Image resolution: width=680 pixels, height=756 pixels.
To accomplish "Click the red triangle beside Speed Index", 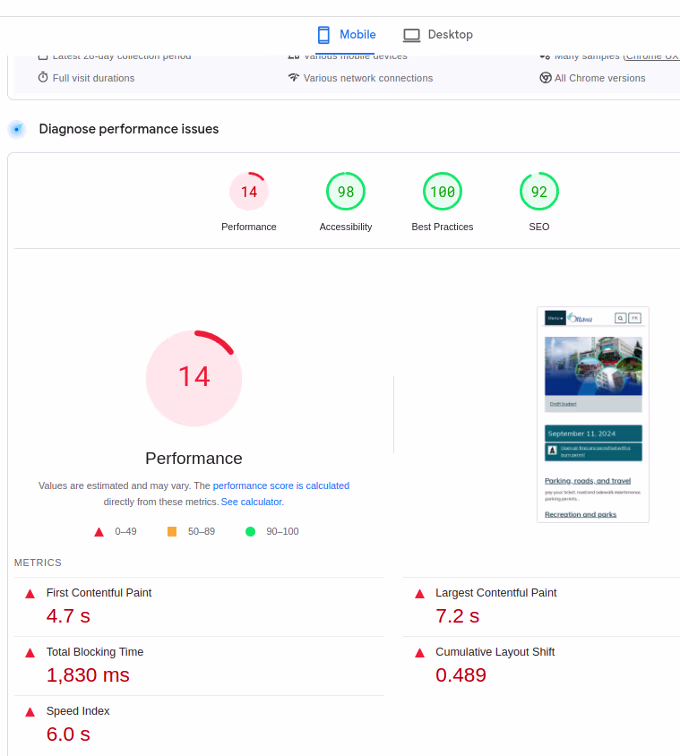I will [30, 713].
